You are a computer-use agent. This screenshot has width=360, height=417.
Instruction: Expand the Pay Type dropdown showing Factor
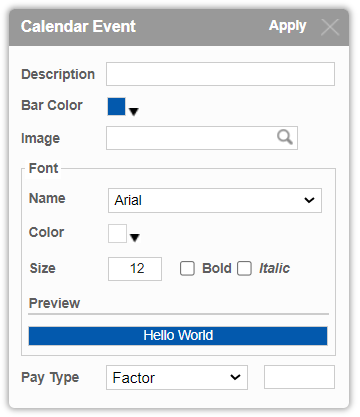click(x=177, y=377)
